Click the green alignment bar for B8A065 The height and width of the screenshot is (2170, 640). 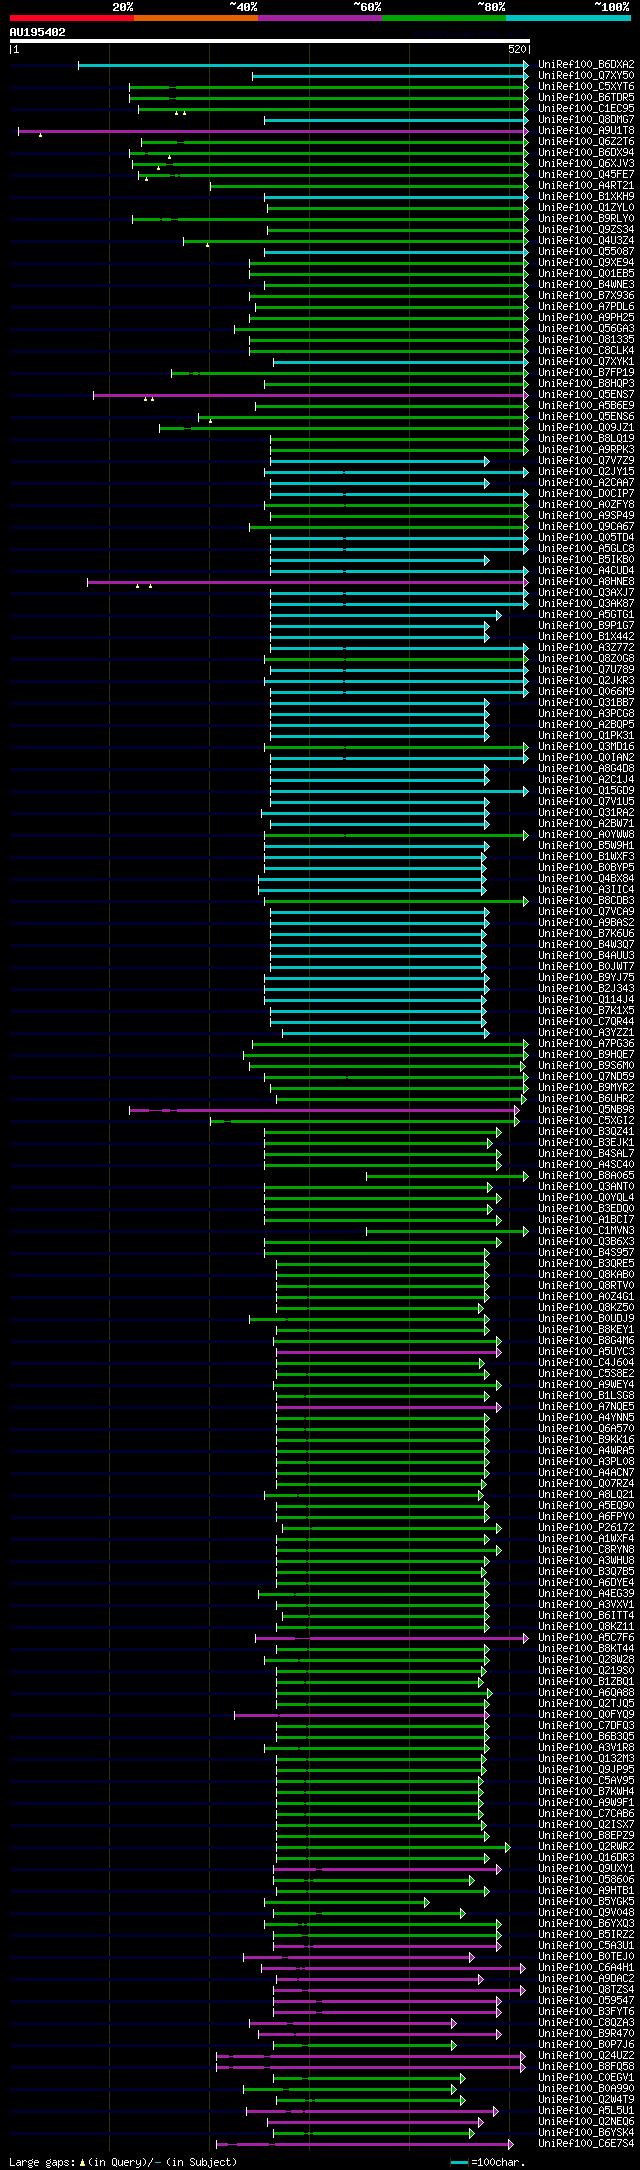tap(445, 1176)
